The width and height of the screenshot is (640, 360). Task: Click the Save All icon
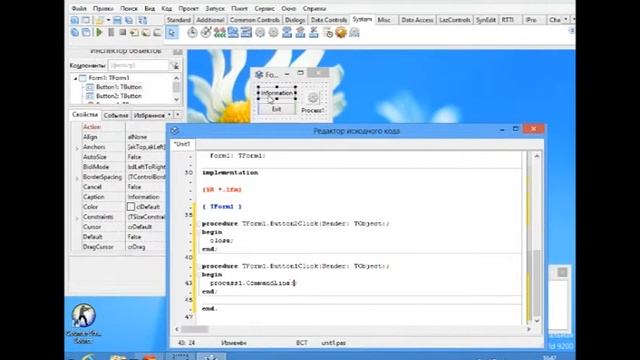coord(129,20)
